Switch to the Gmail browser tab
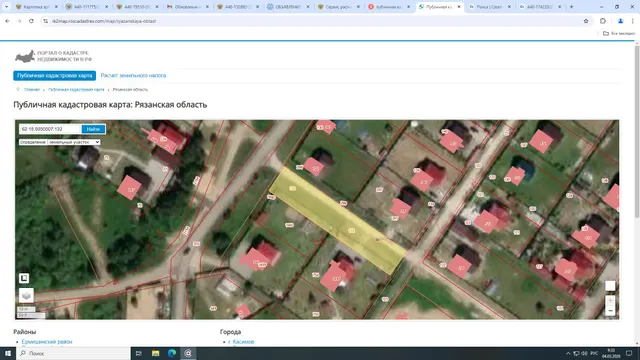This screenshot has width=640, height=360. [x=188, y=7]
